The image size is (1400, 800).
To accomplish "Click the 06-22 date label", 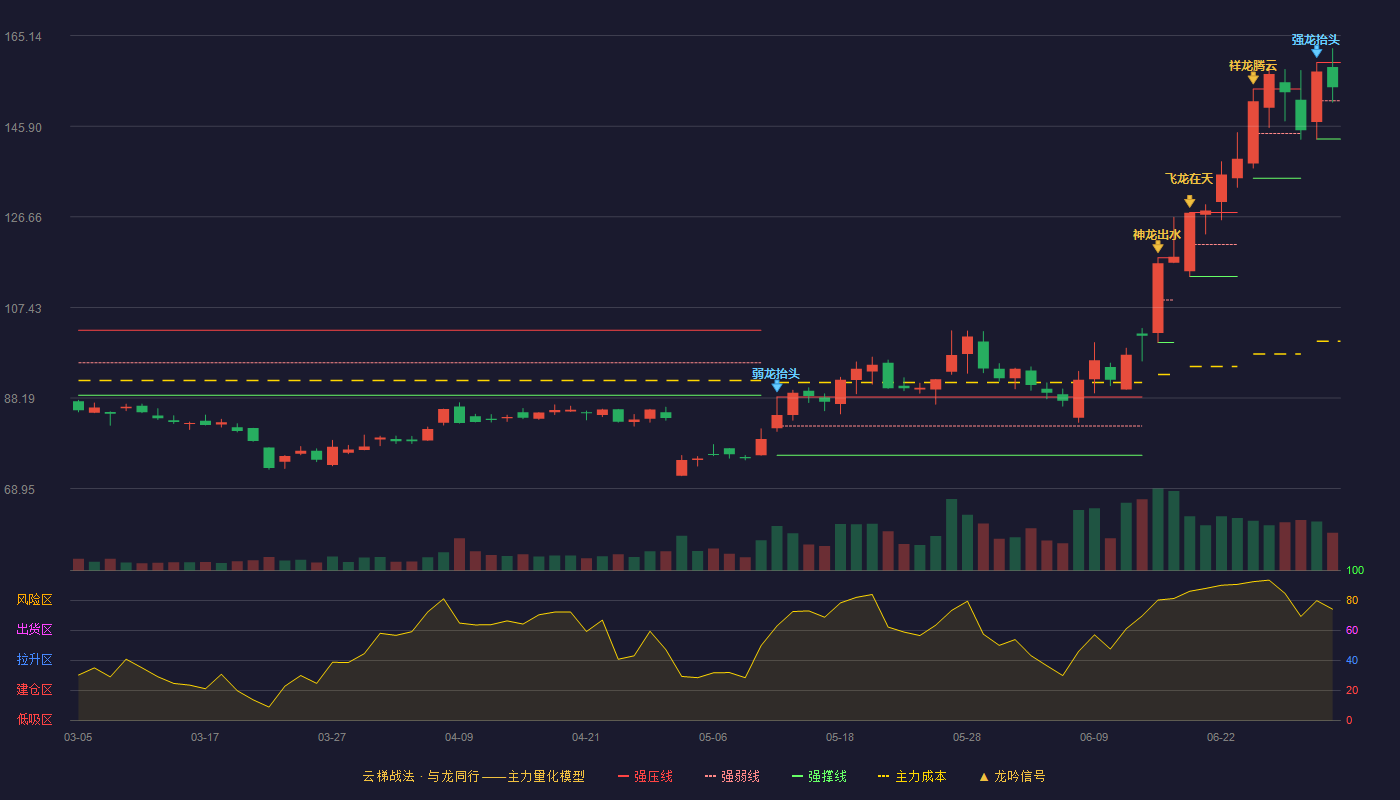I will pyautogui.click(x=1221, y=737).
